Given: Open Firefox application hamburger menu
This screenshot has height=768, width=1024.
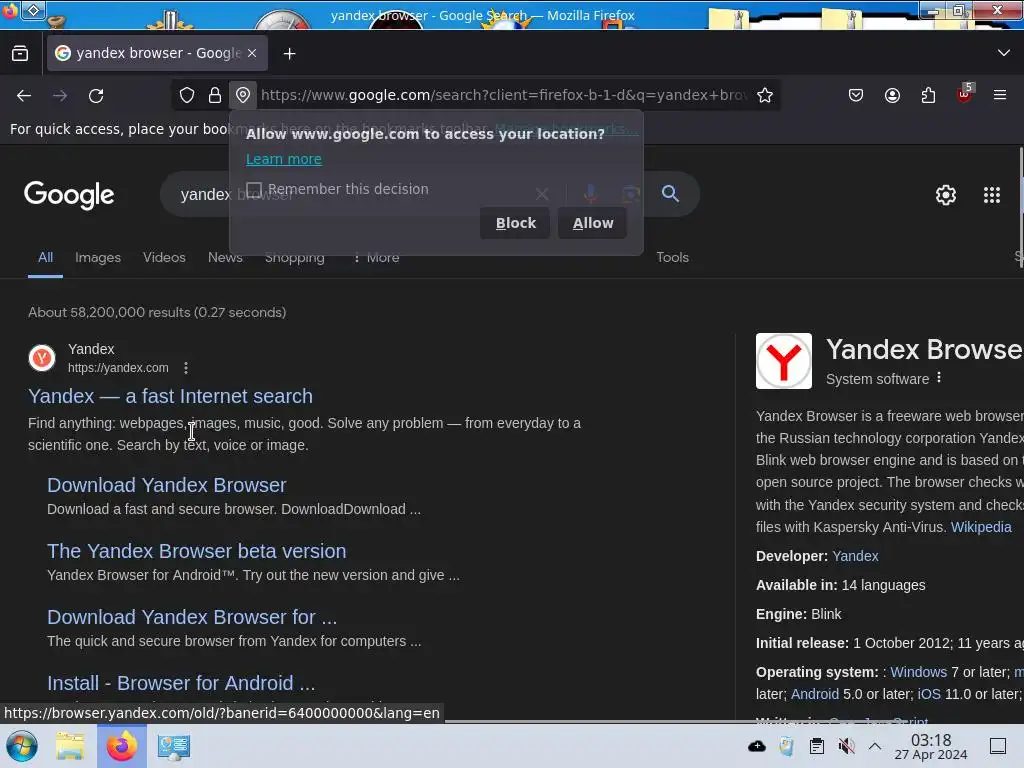Looking at the screenshot, I should (999, 95).
